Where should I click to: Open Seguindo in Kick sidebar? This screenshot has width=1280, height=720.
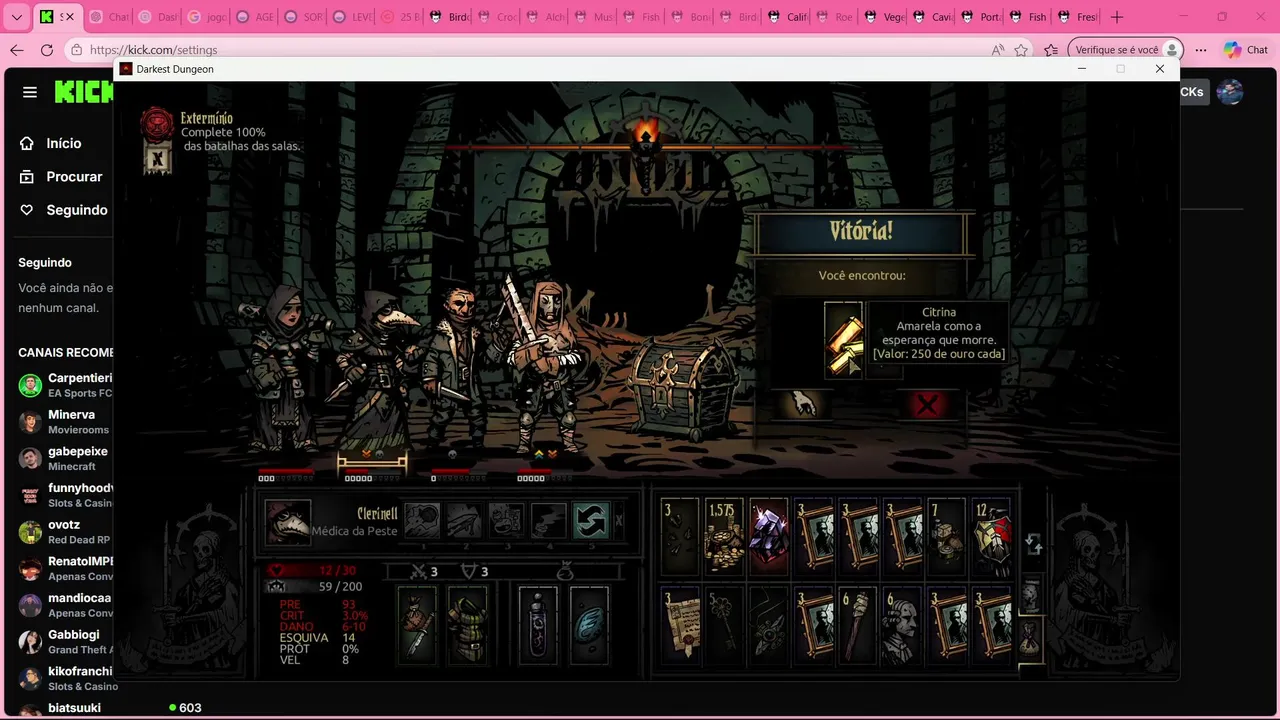(62, 210)
